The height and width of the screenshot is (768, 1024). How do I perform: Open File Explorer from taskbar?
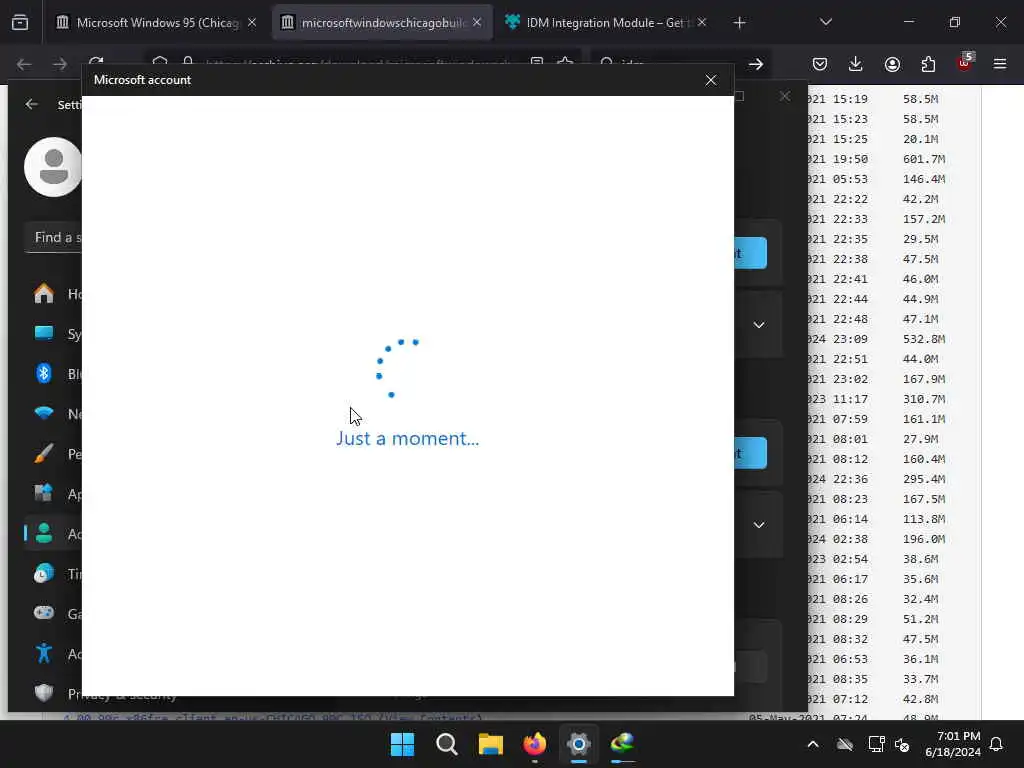click(x=490, y=744)
